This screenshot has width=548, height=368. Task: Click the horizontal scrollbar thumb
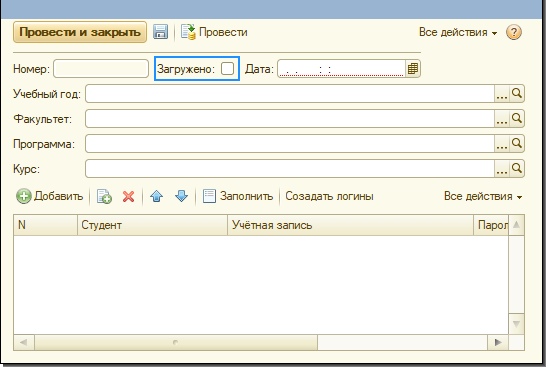(x=176, y=342)
